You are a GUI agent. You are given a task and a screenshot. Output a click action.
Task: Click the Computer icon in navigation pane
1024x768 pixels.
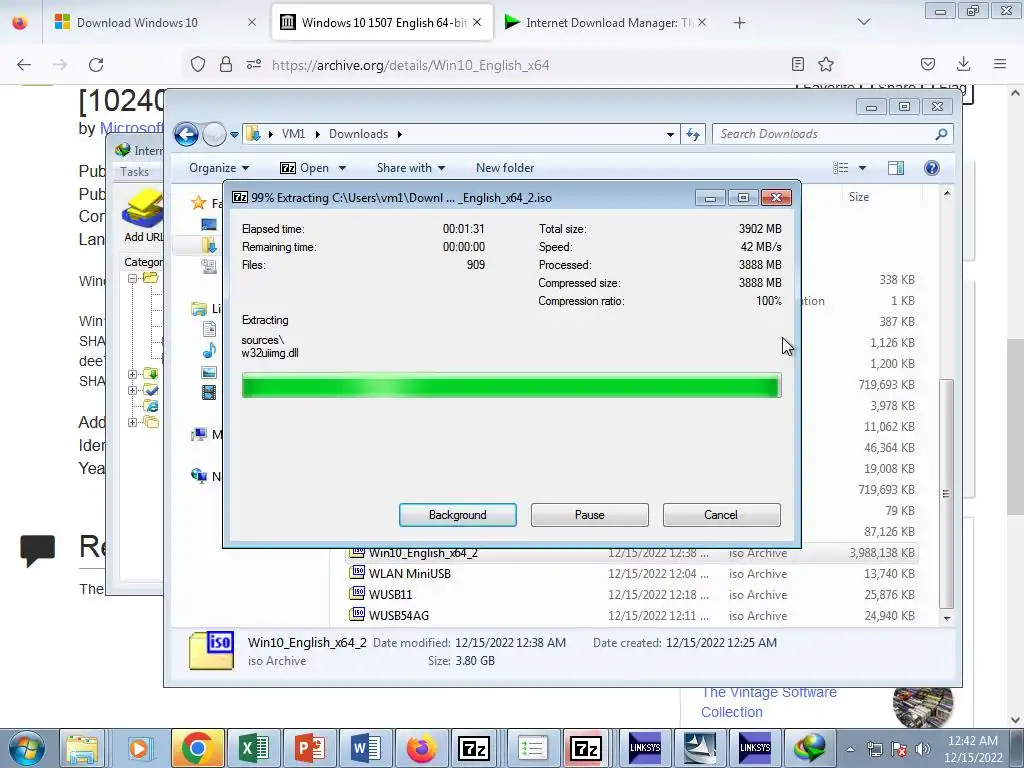(199, 435)
